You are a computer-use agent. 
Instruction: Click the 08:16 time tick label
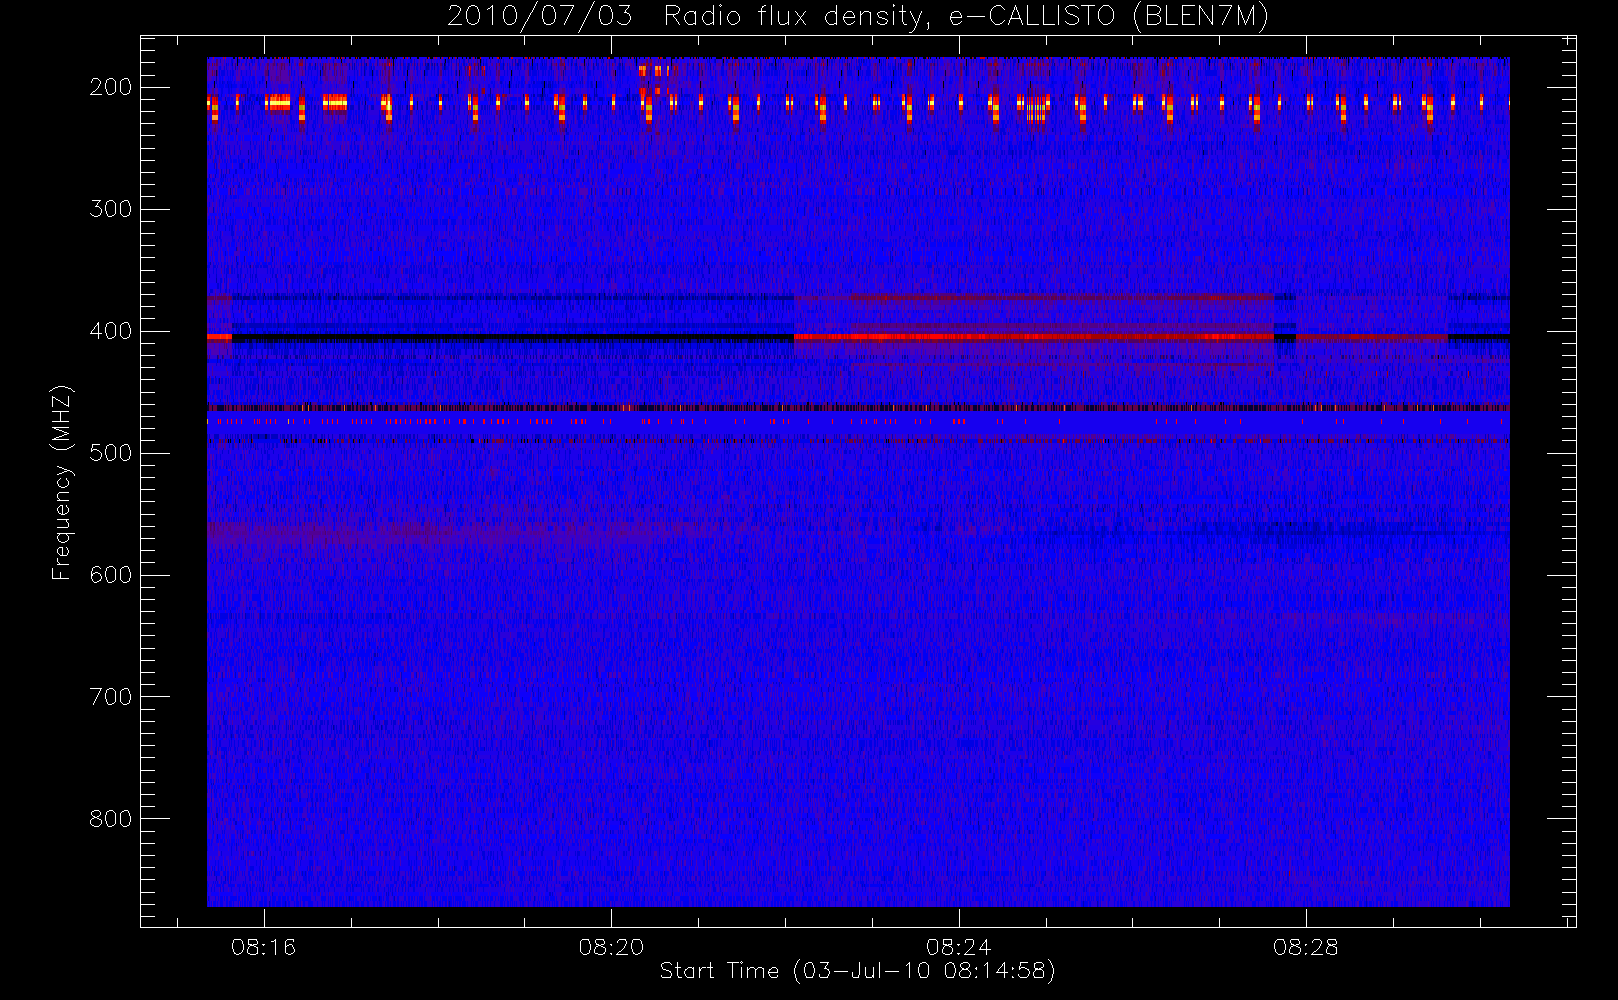click(264, 946)
